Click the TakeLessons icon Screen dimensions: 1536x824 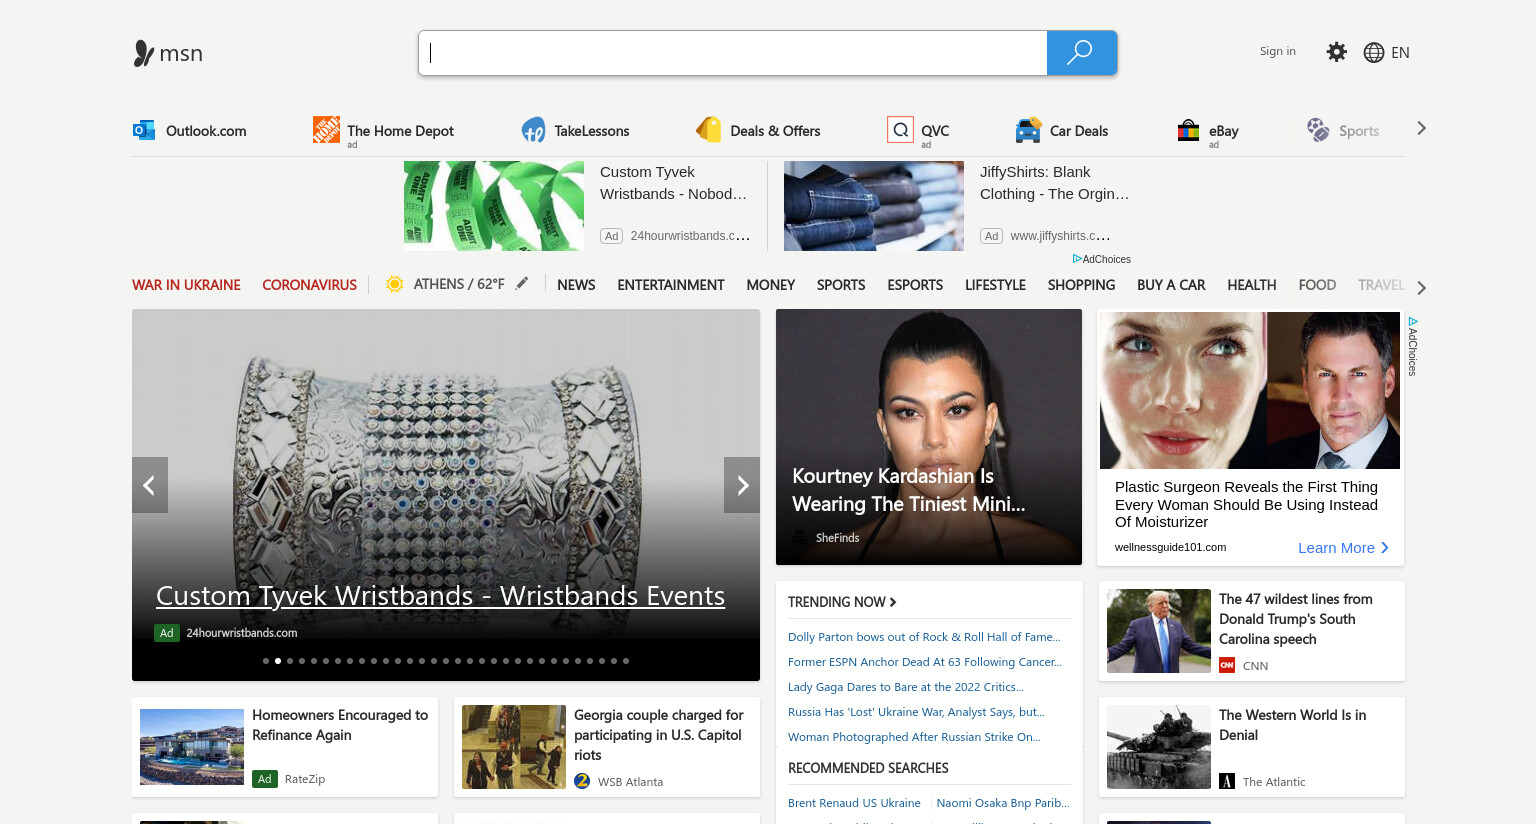coord(533,130)
